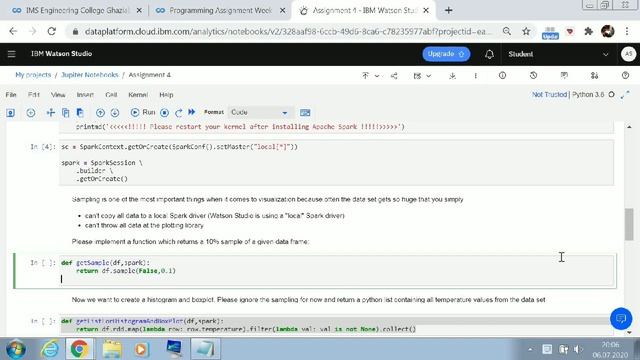Viewport: 640px width, 360px height.
Task: Open the command palette keyboard icon
Action: (x=305, y=113)
